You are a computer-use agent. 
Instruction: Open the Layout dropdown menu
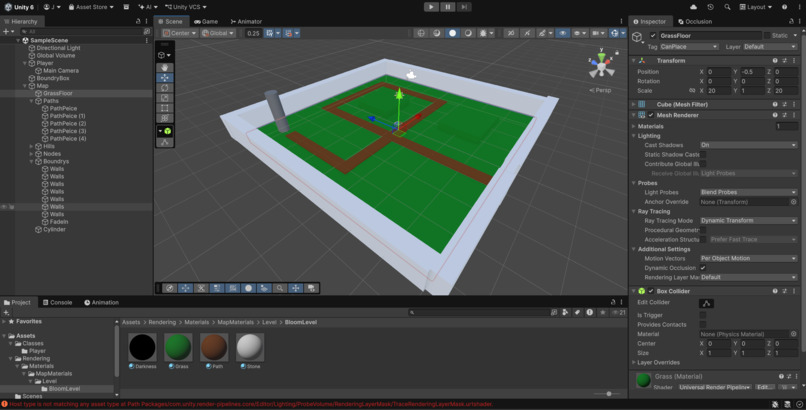click(x=756, y=7)
